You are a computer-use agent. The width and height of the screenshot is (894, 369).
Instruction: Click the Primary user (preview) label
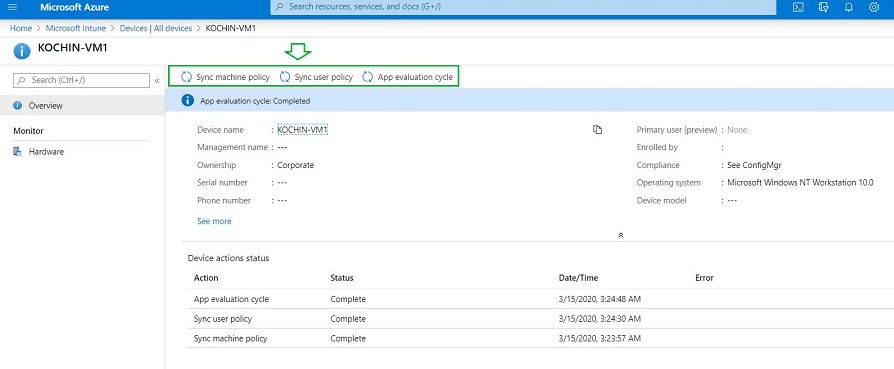(x=676, y=129)
